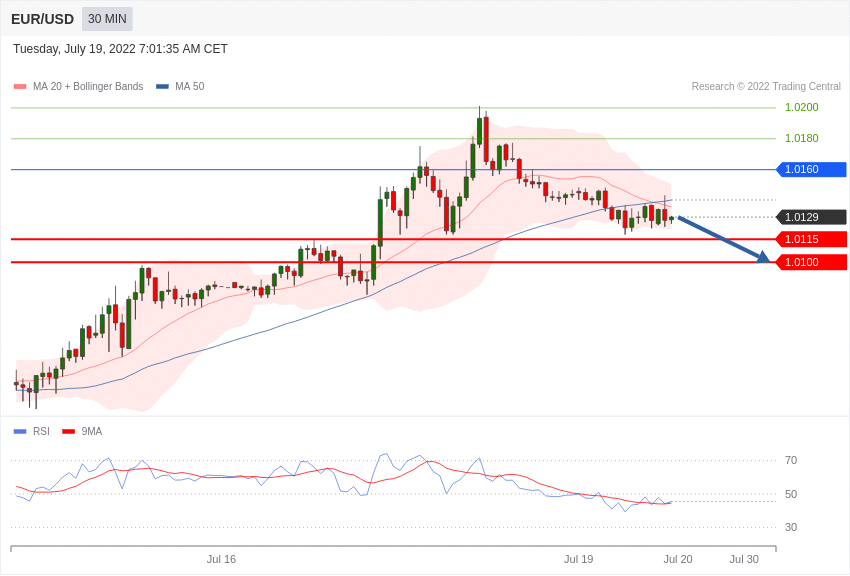
Task: Click the blue 1.0160 pivot price tag
Action: 812,170
